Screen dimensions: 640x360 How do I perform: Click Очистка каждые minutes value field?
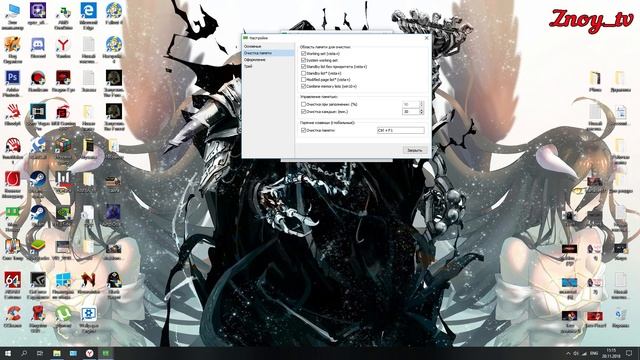(x=411, y=111)
